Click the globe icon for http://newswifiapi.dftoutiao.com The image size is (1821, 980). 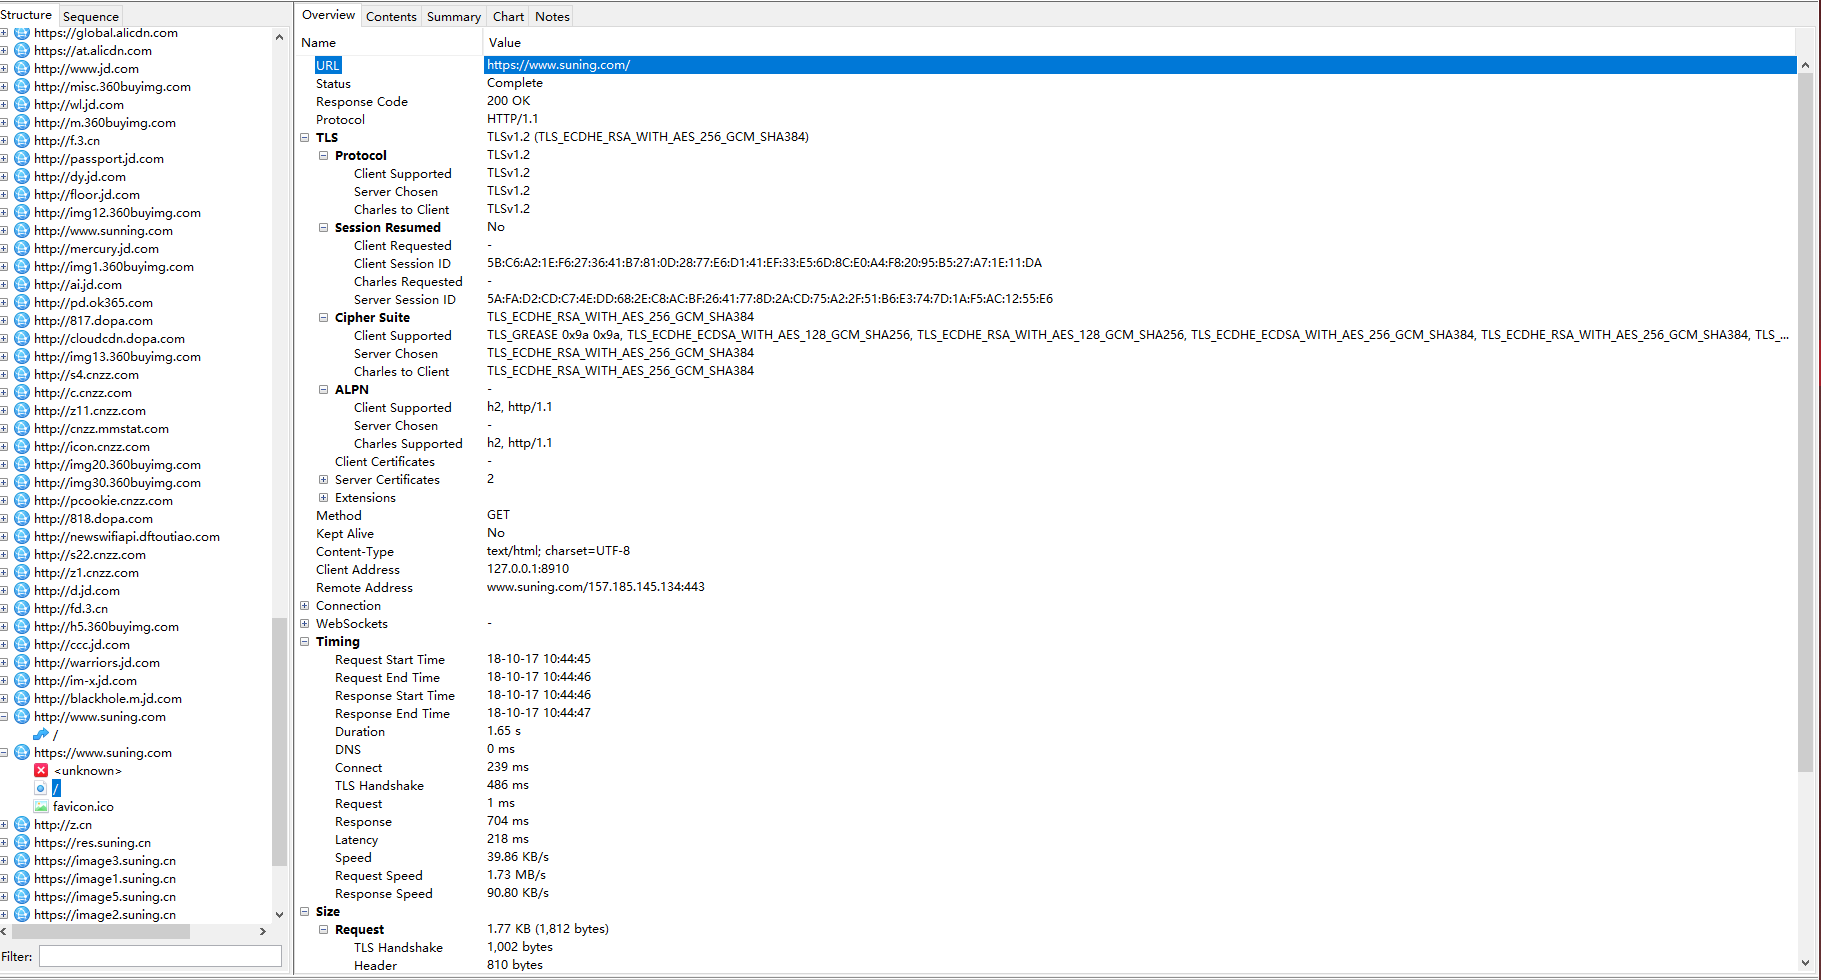[x=22, y=537]
